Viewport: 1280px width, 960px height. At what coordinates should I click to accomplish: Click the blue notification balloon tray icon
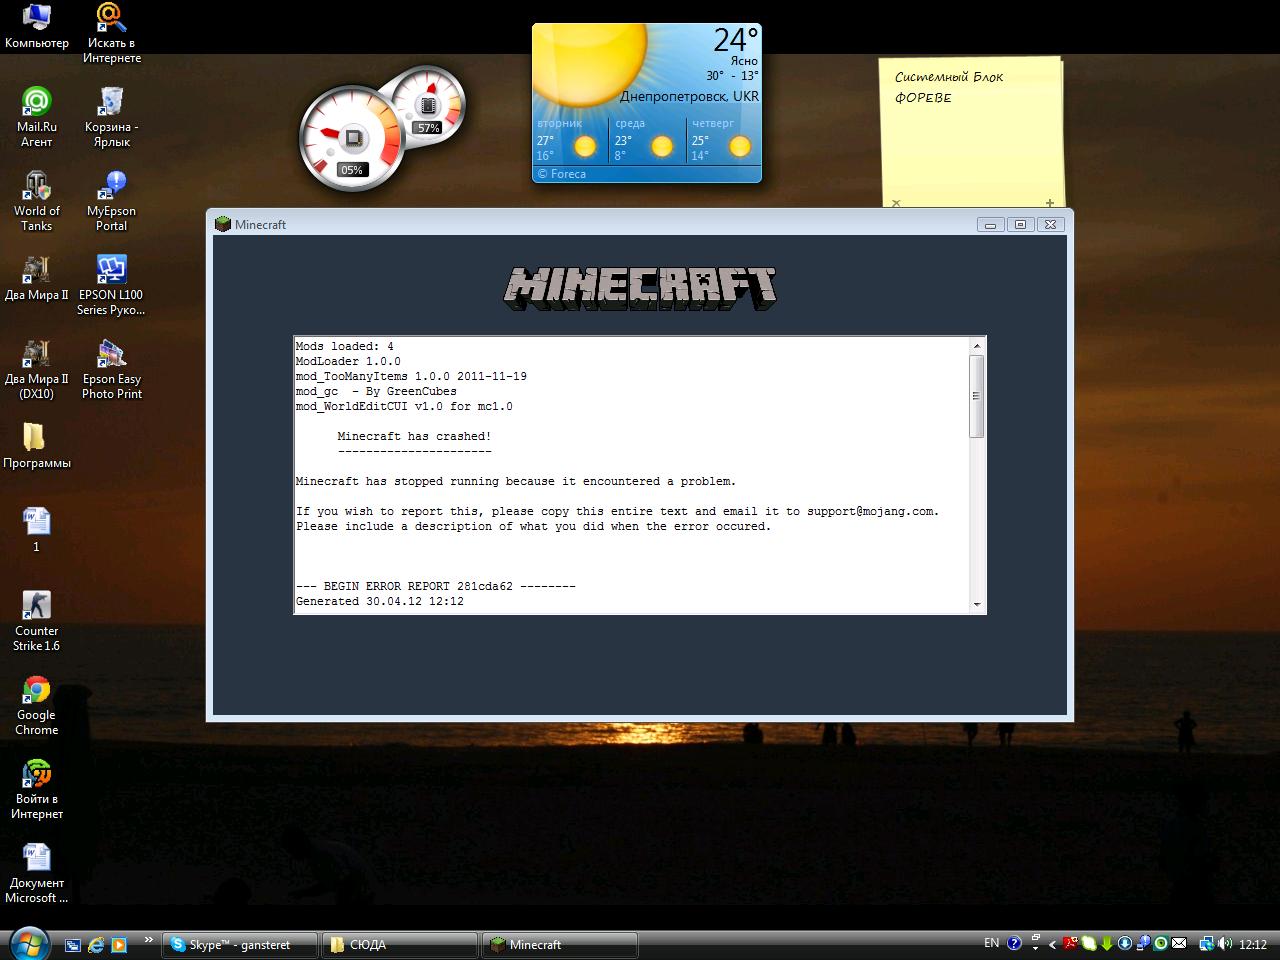point(1143,943)
